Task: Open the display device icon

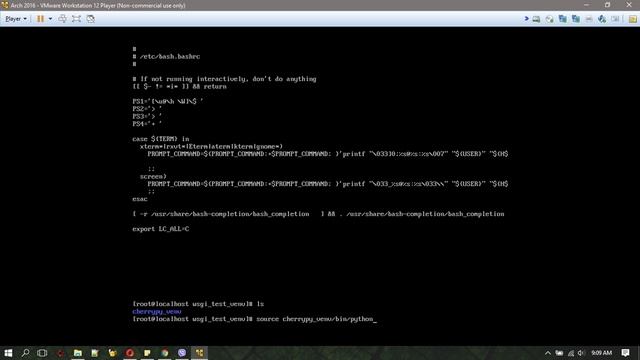Action: tap(615, 19)
